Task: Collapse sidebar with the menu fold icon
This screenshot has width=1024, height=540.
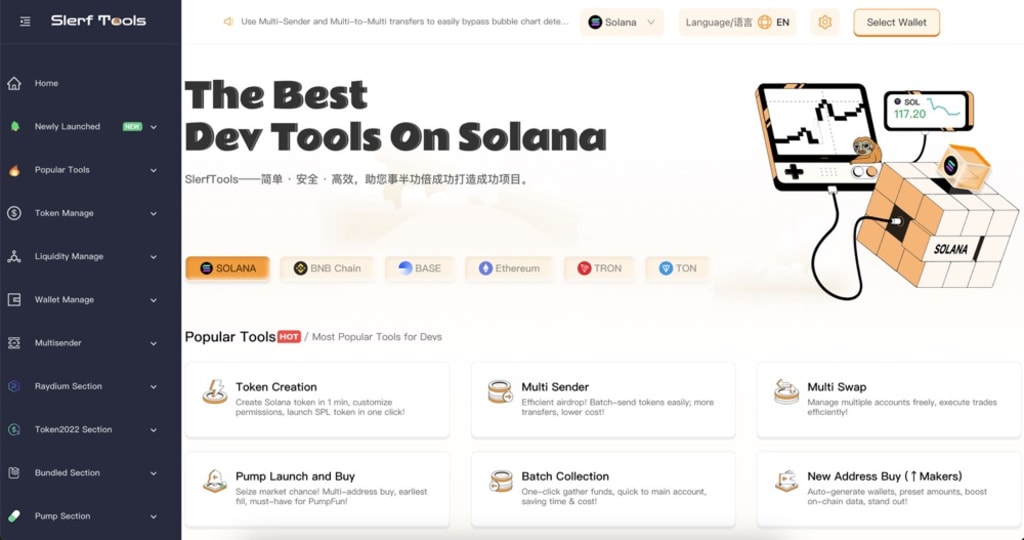Action: pyautogui.click(x=25, y=22)
